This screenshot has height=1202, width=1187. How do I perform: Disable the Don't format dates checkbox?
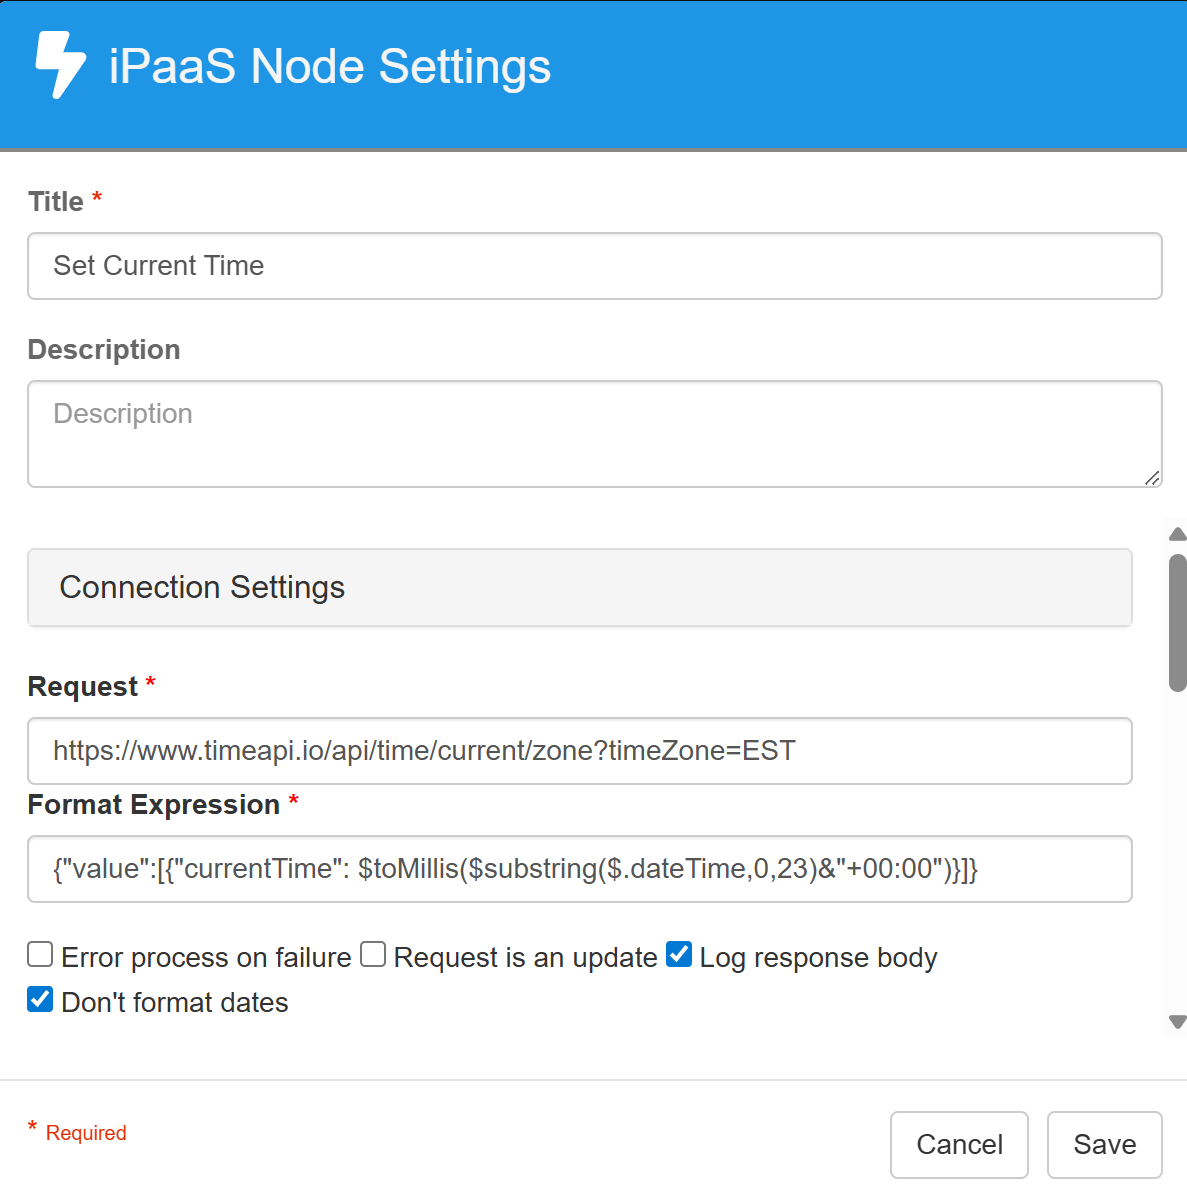(40, 1000)
